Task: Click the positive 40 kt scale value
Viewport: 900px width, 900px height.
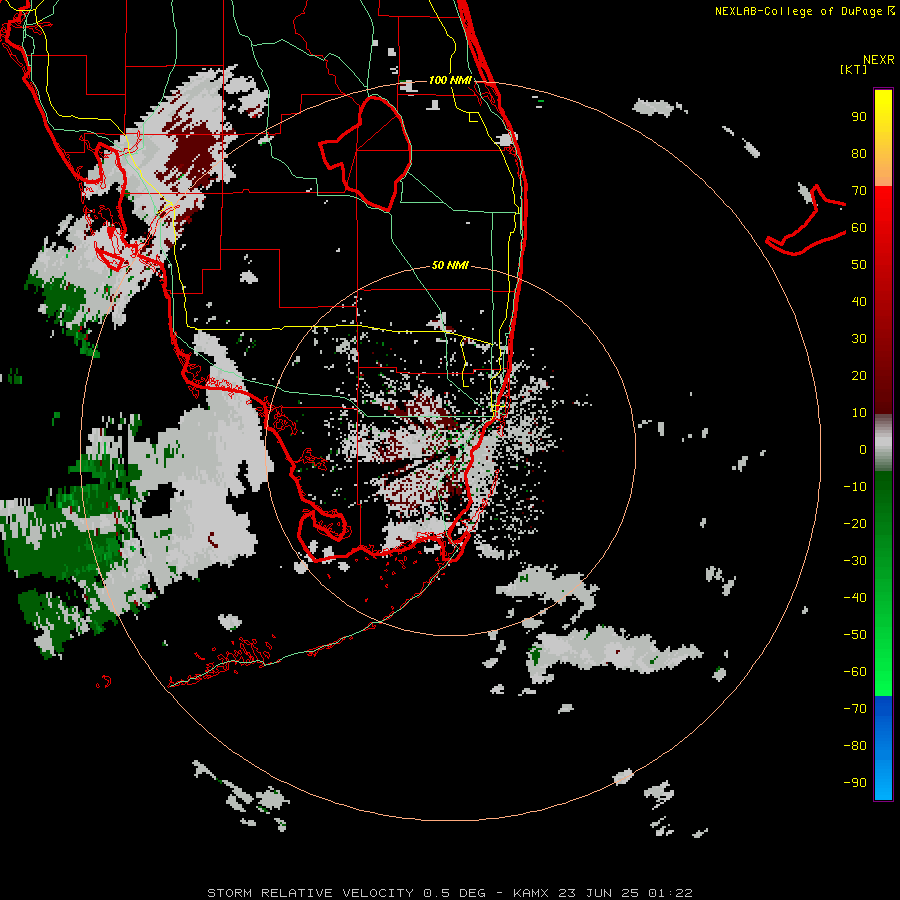Action: (859, 302)
